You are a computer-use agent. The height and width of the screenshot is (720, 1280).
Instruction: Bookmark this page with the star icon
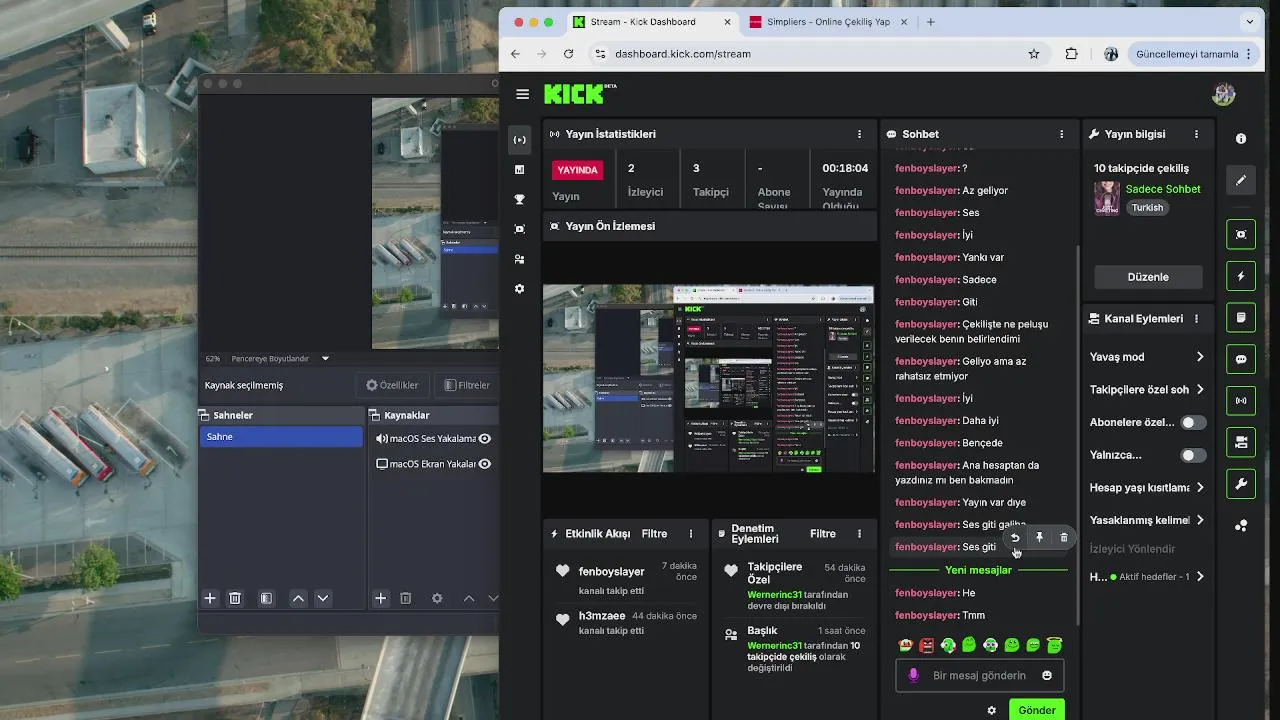1034,54
